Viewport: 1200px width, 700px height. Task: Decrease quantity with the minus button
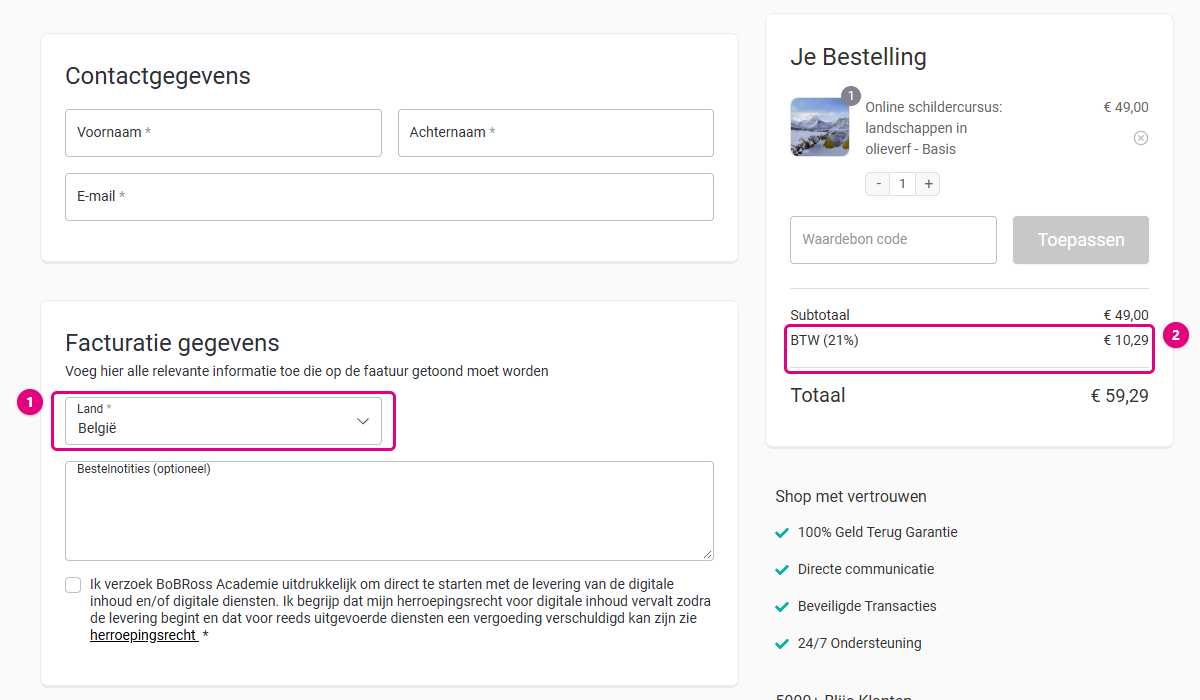(x=879, y=184)
